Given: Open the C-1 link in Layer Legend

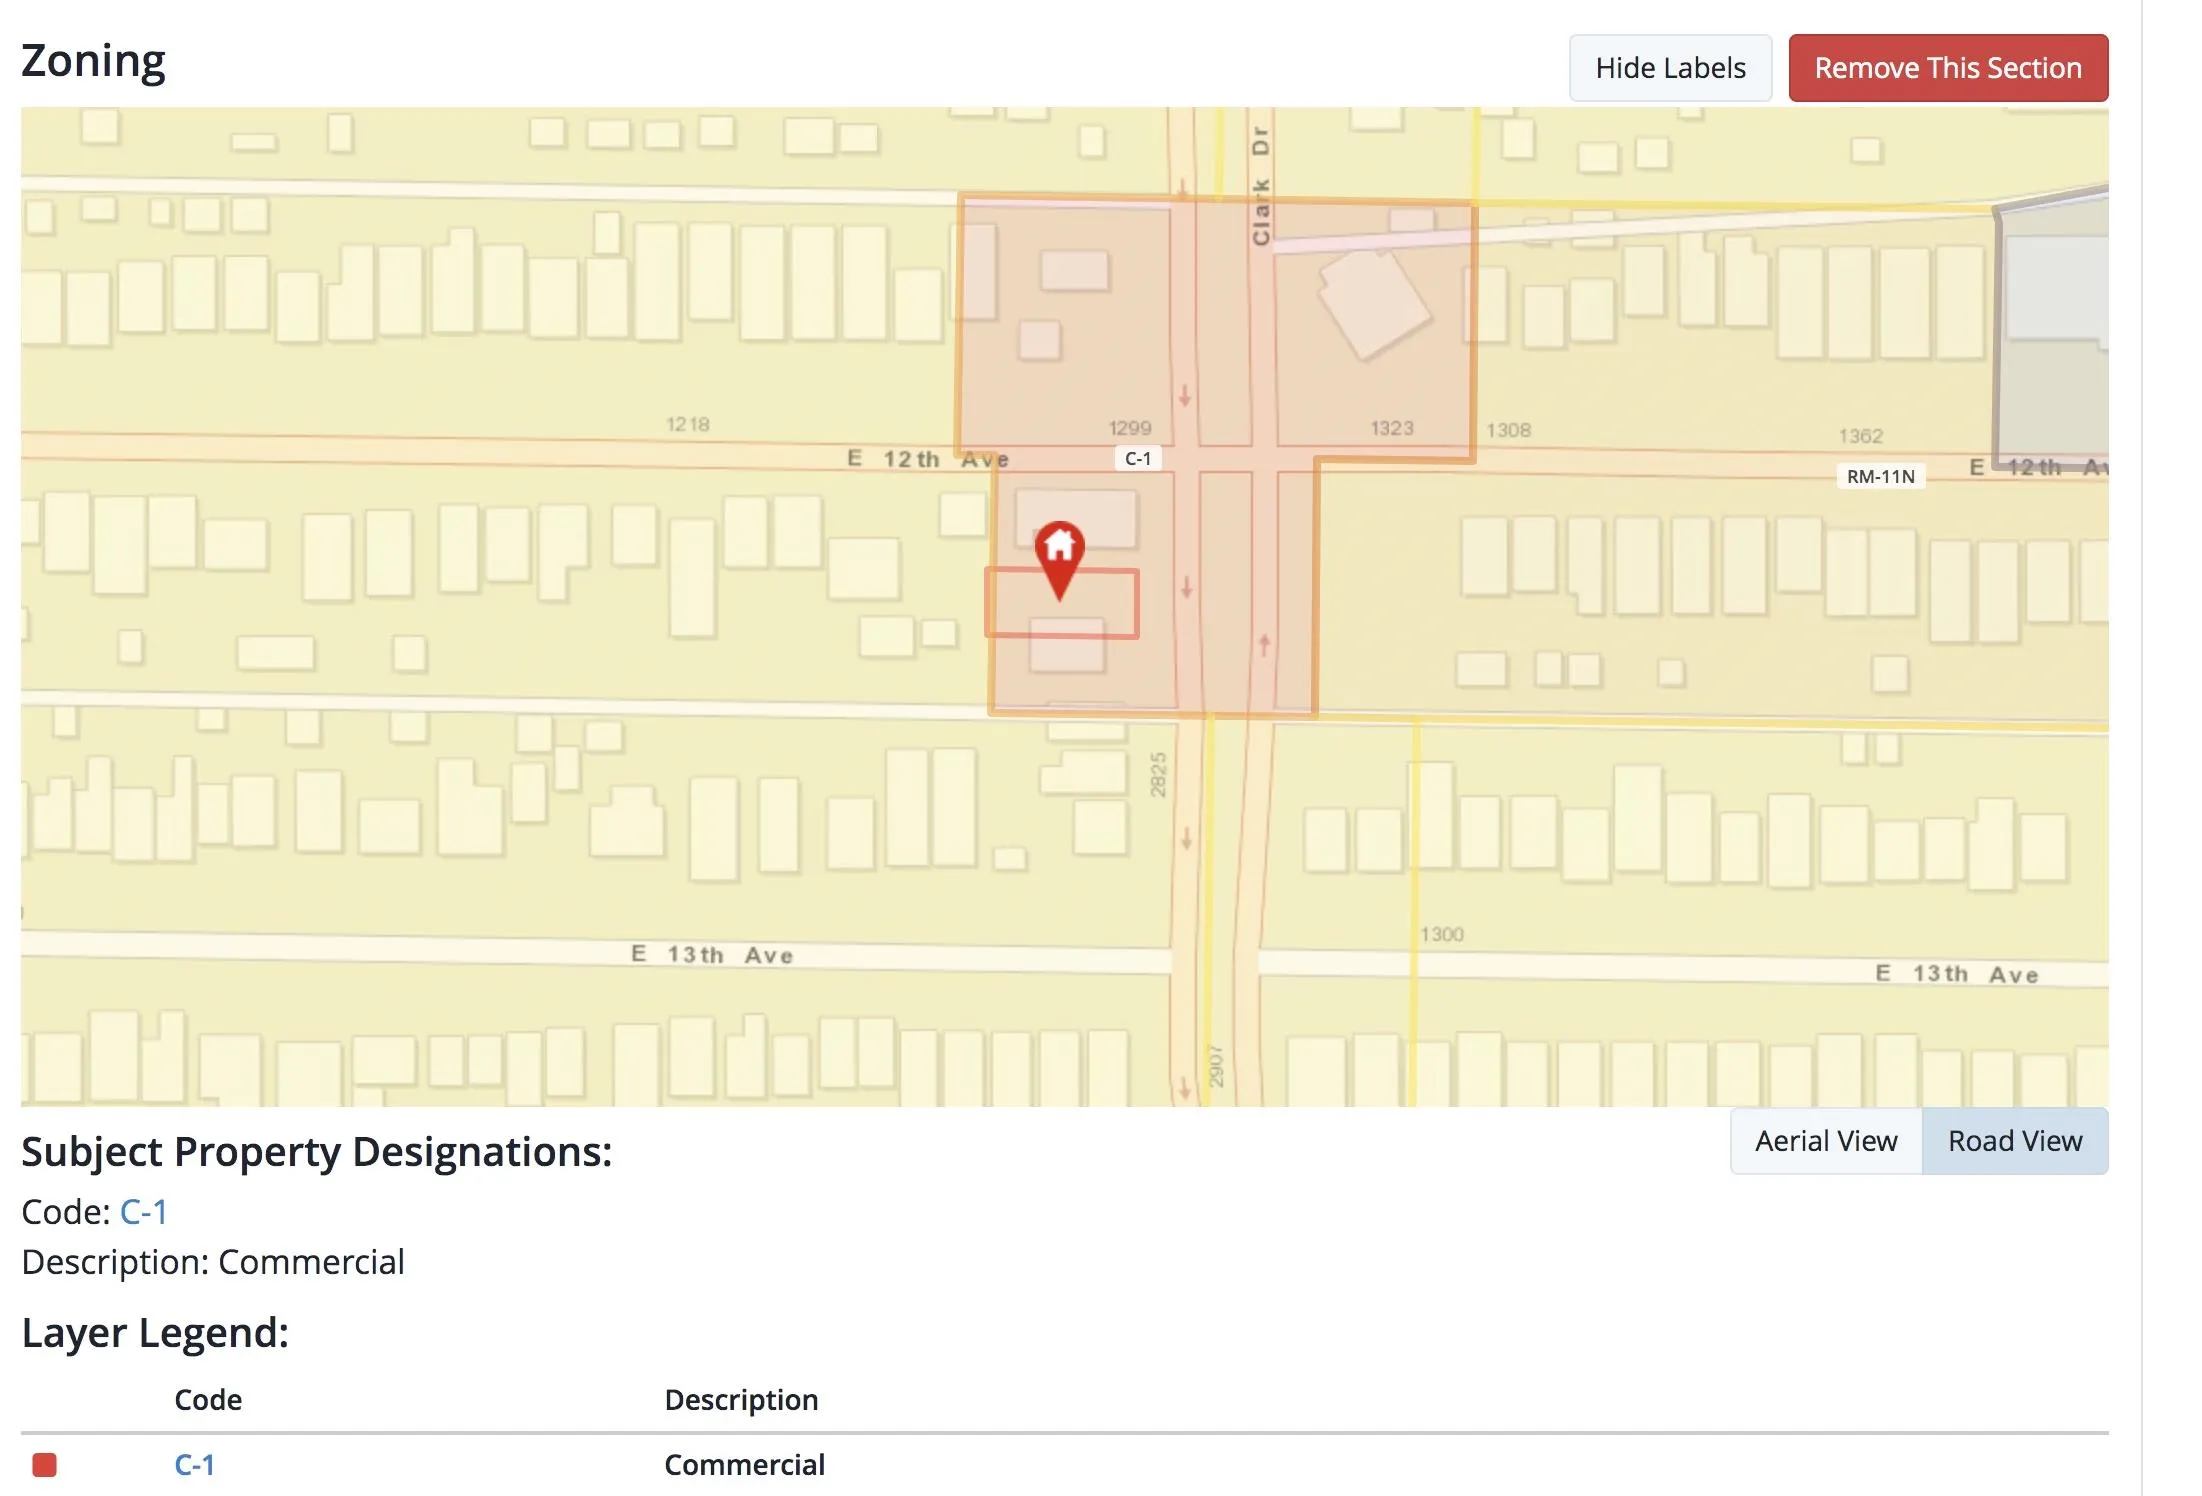Looking at the screenshot, I should tap(194, 1465).
